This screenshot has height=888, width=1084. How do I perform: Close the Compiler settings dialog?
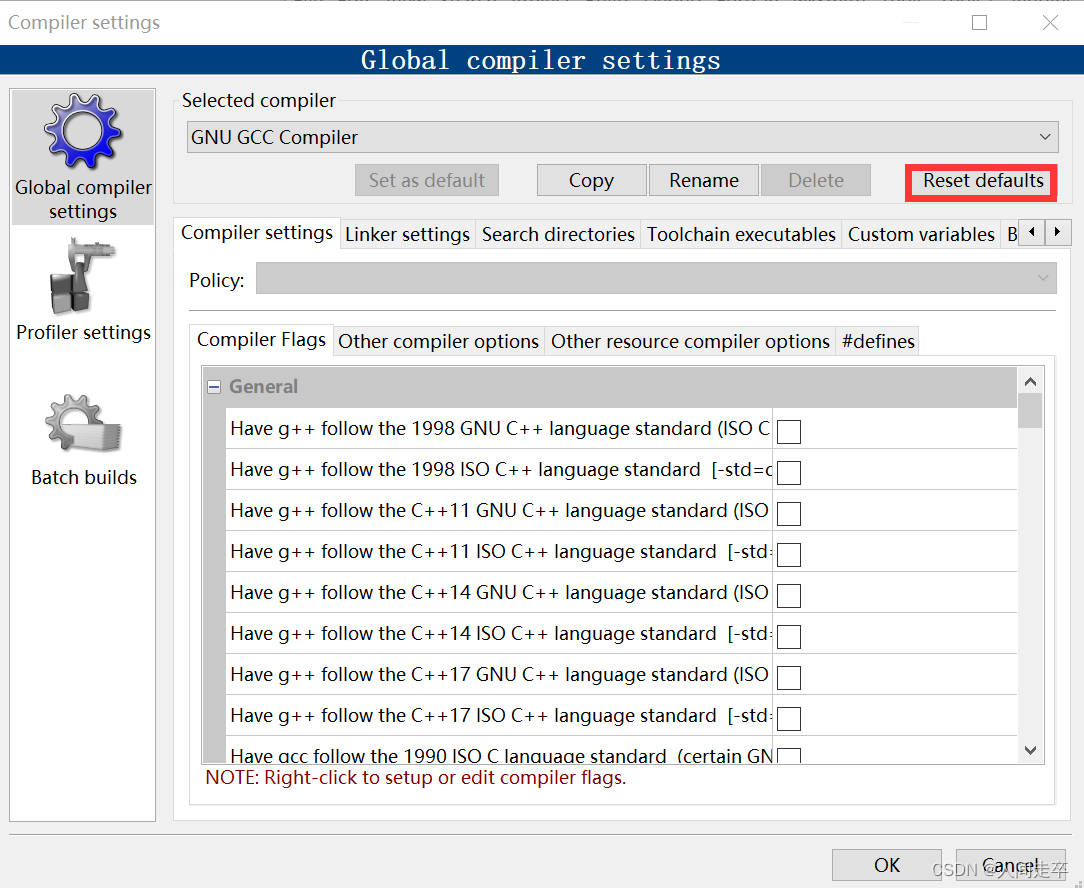coord(1050,23)
